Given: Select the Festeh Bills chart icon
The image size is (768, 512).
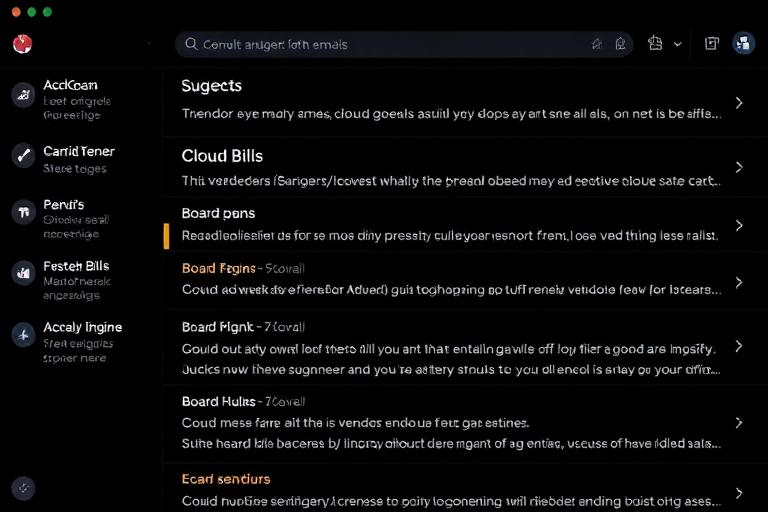Looking at the screenshot, I should [x=23, y=273].
